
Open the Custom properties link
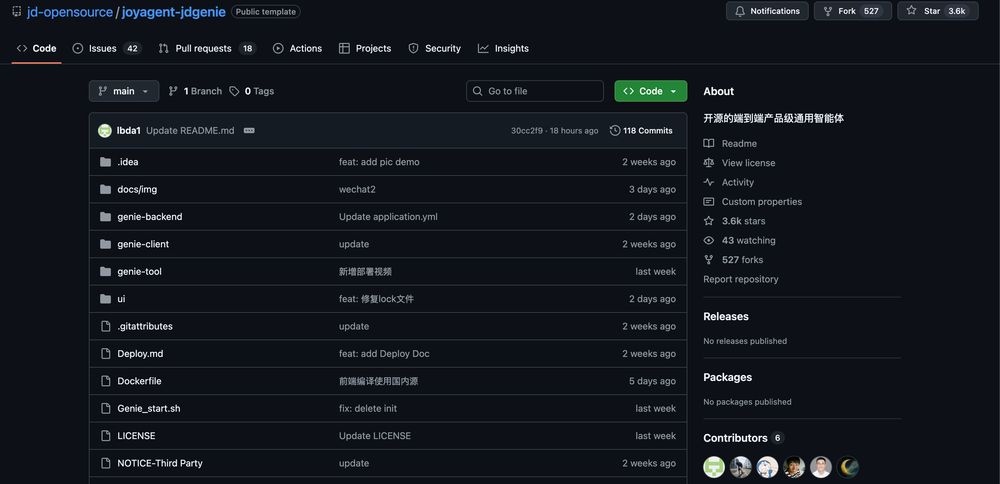[753, 202]
